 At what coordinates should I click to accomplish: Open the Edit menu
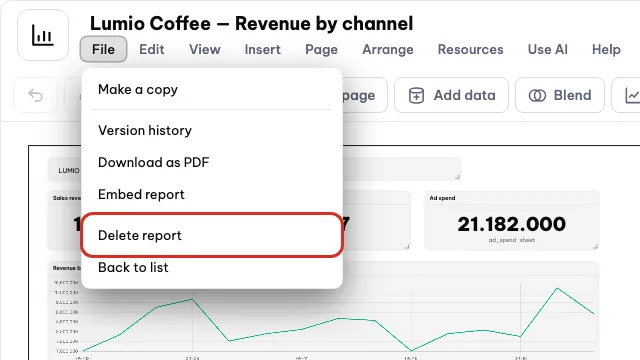coord(151,49)
